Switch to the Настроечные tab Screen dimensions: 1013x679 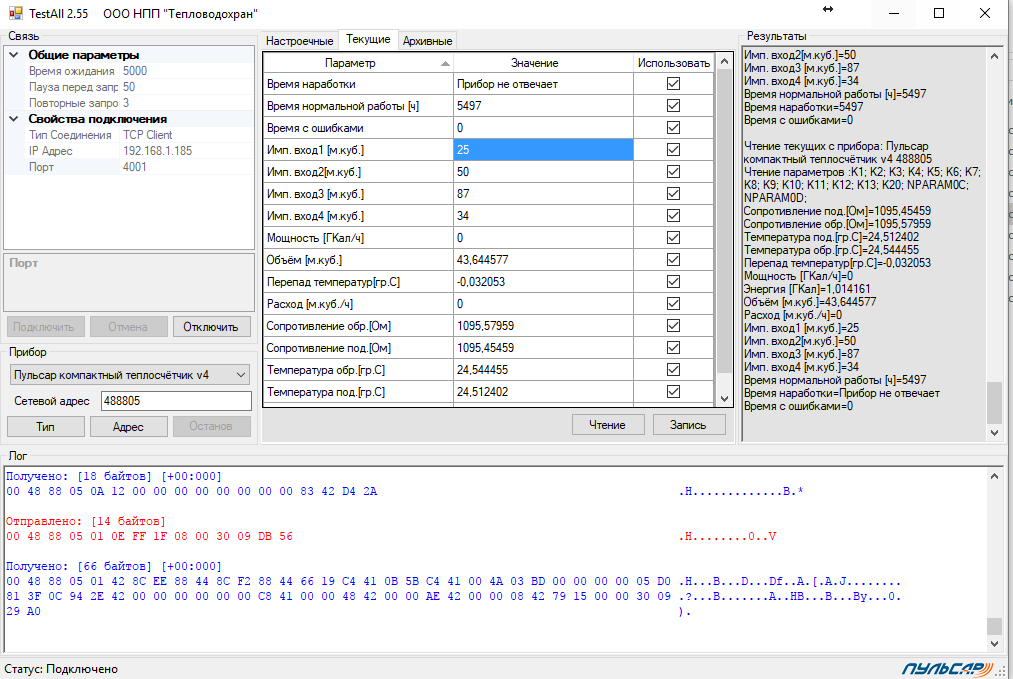click(300, 41)
